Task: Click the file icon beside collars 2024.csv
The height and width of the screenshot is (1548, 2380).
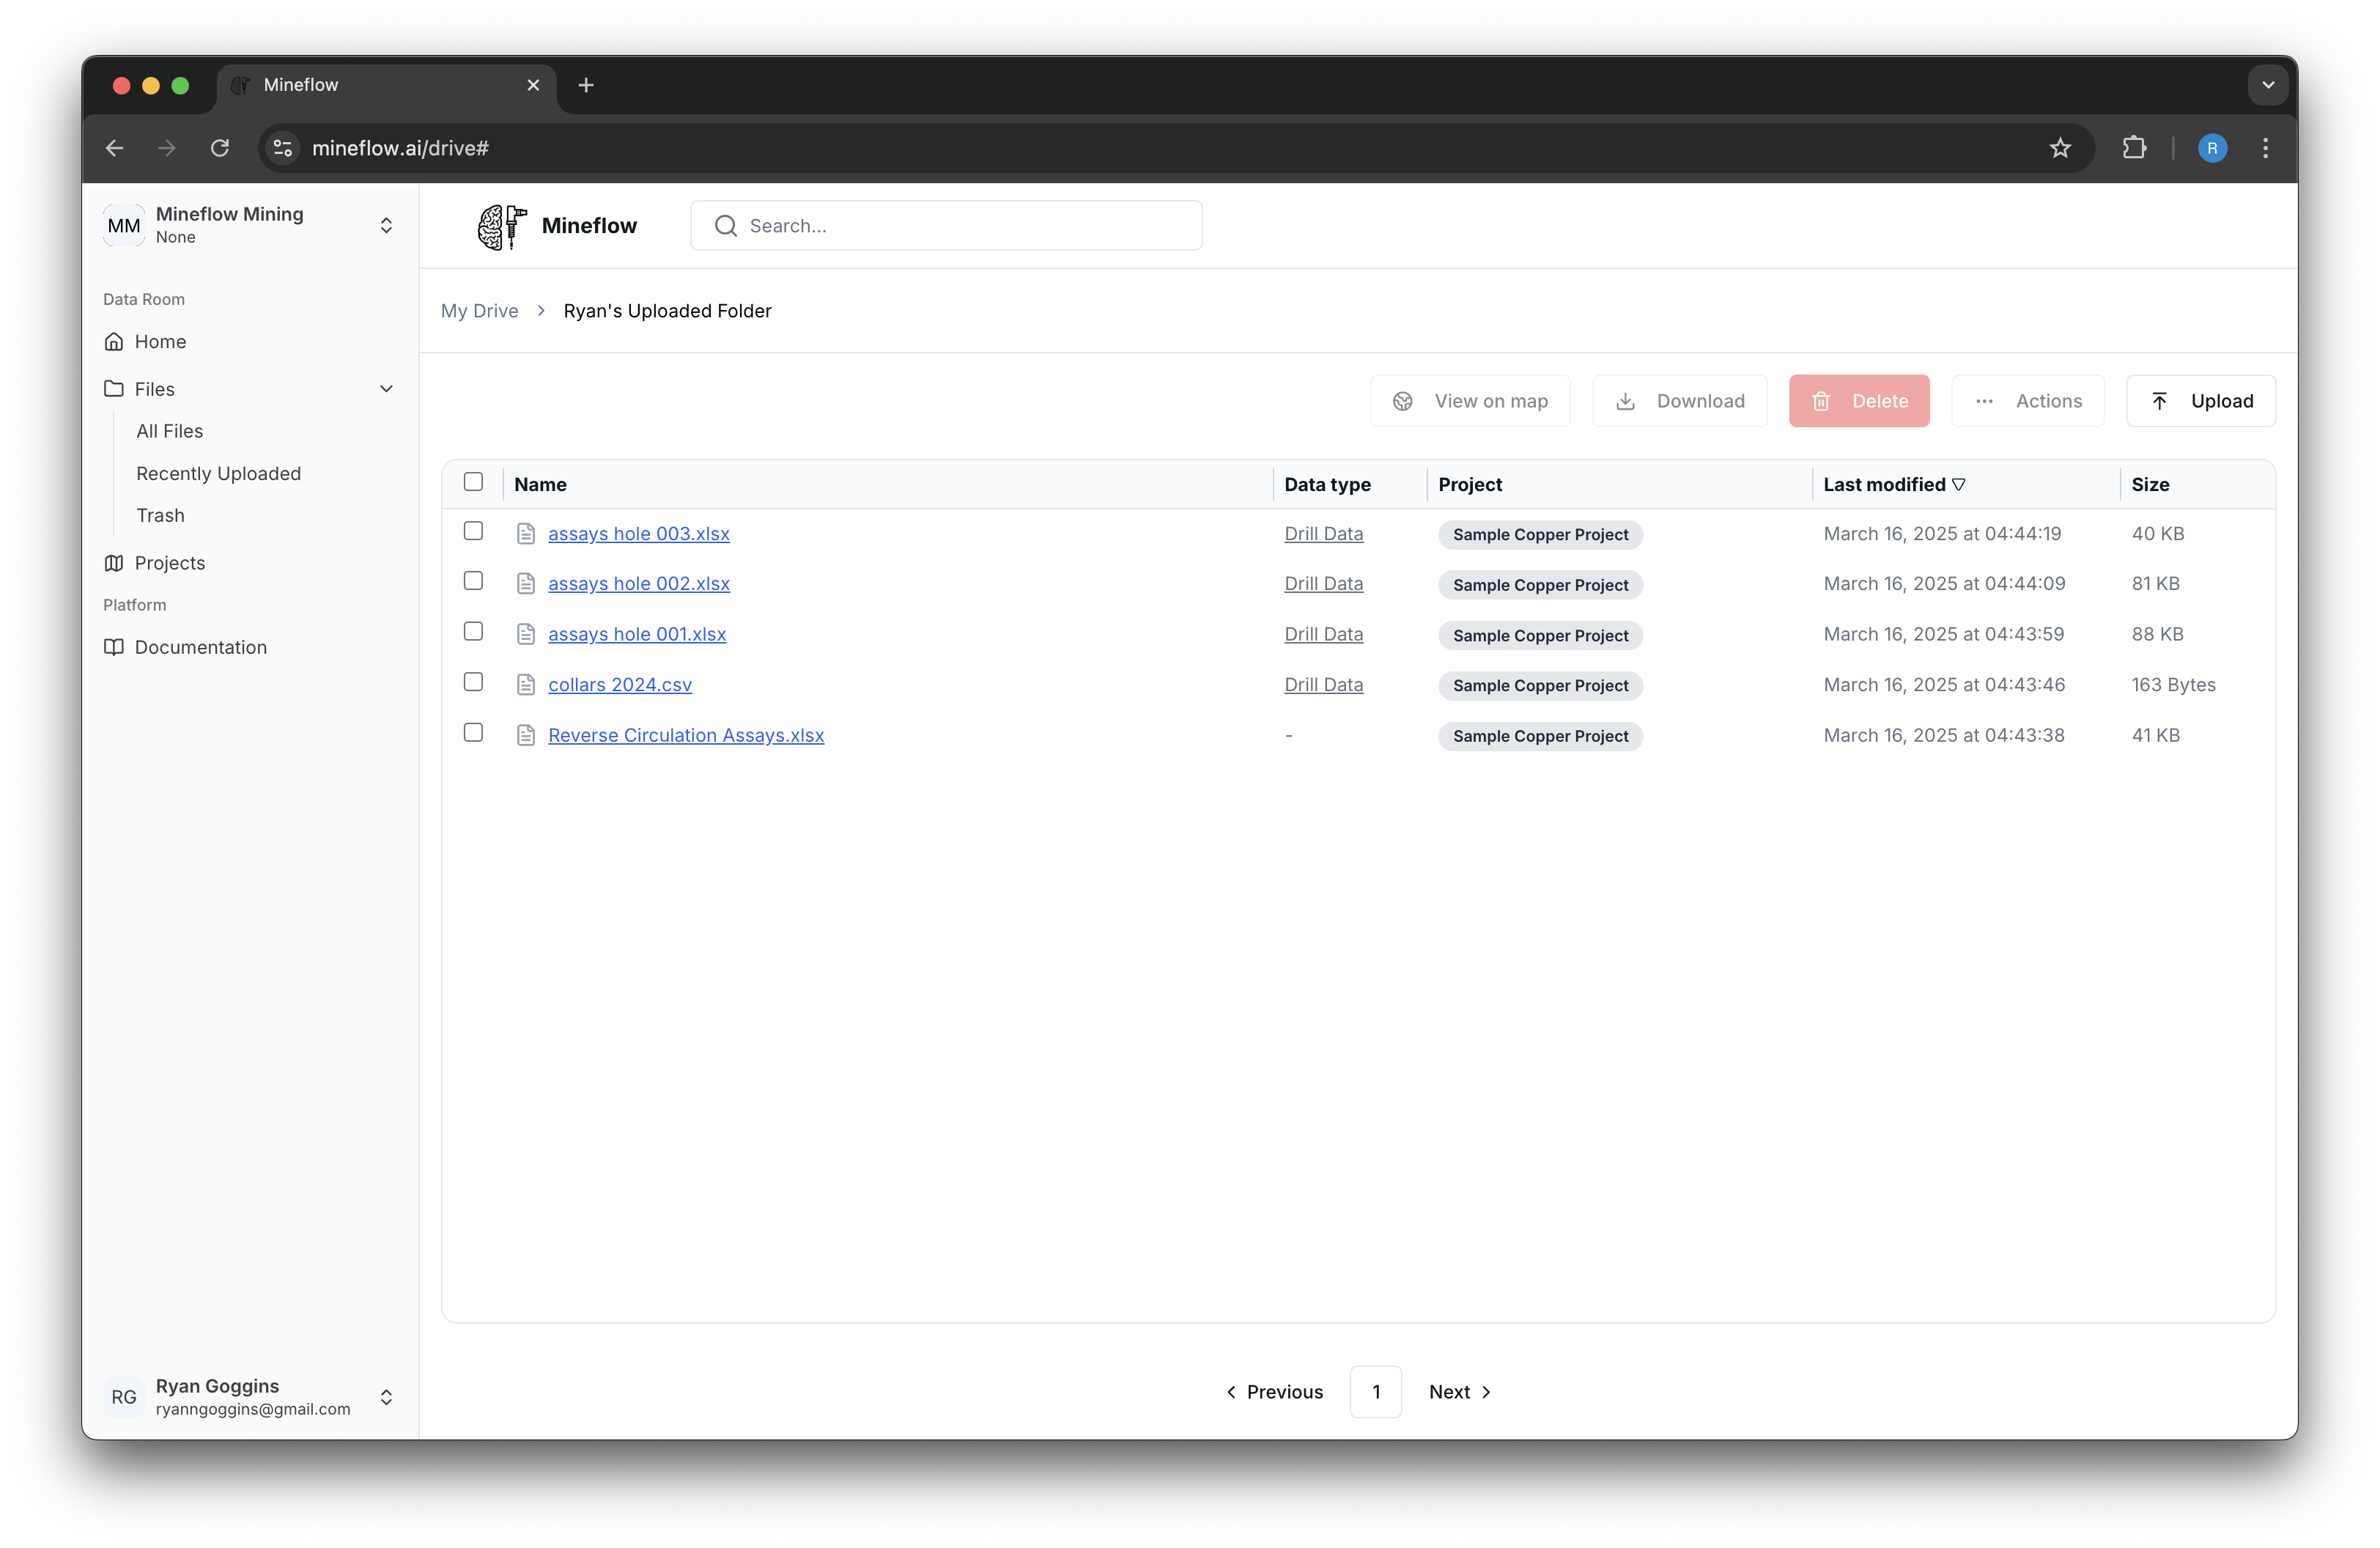Action: tap(526, 685)
